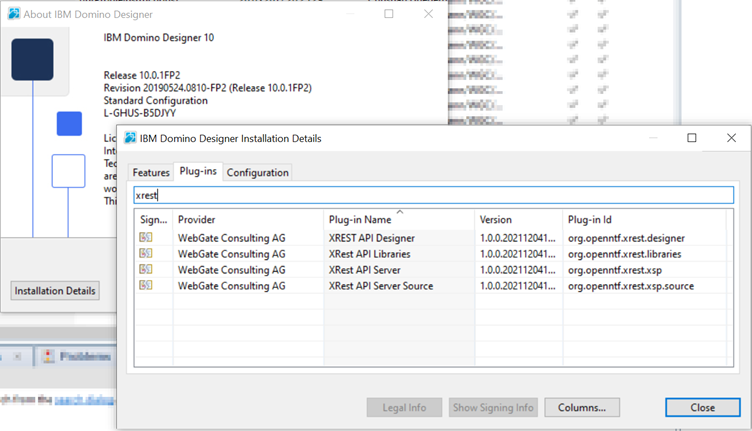Click the Standard Configuration text in About window
The height and width of the screenshot is (431, 752).
[155, 101]
